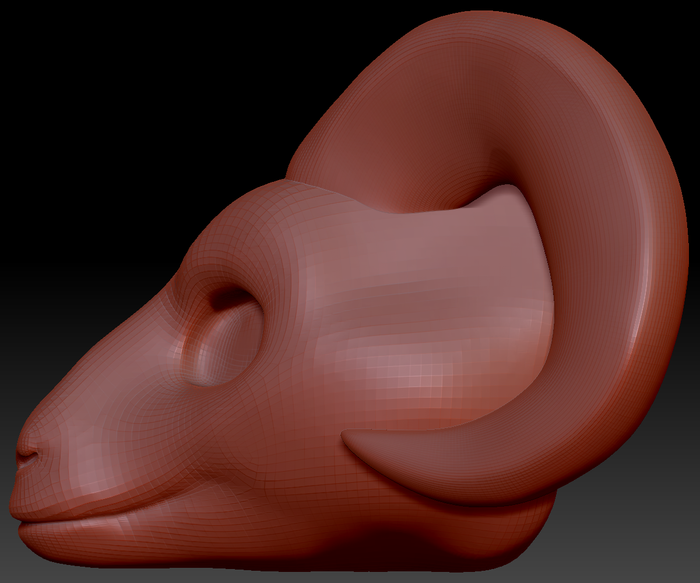Click the eye socket on the sculpted head
This screenshot has height=583, width=700.
click(222, 337)
